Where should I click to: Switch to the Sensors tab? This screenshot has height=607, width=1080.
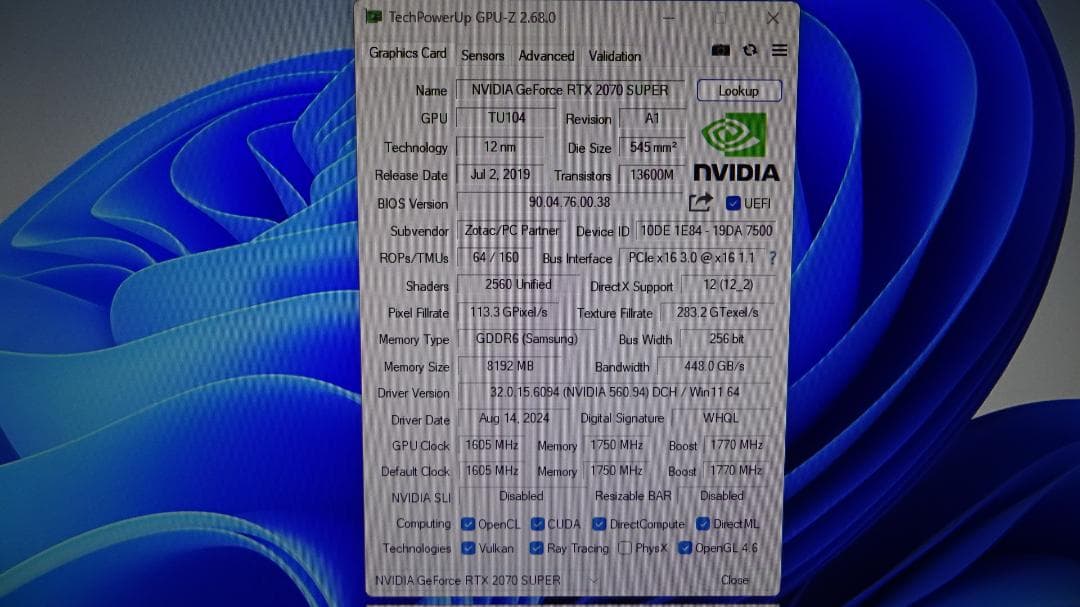point(482,56)
